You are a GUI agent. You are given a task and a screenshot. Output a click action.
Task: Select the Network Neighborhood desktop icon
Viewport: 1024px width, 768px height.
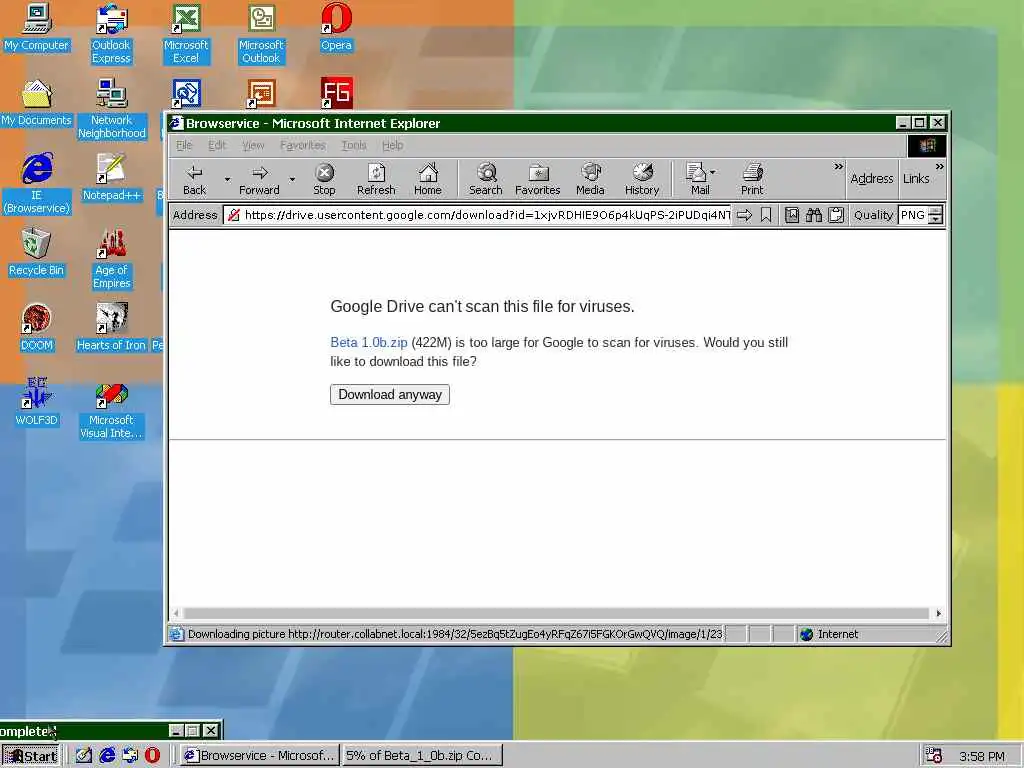coord(111,109)
